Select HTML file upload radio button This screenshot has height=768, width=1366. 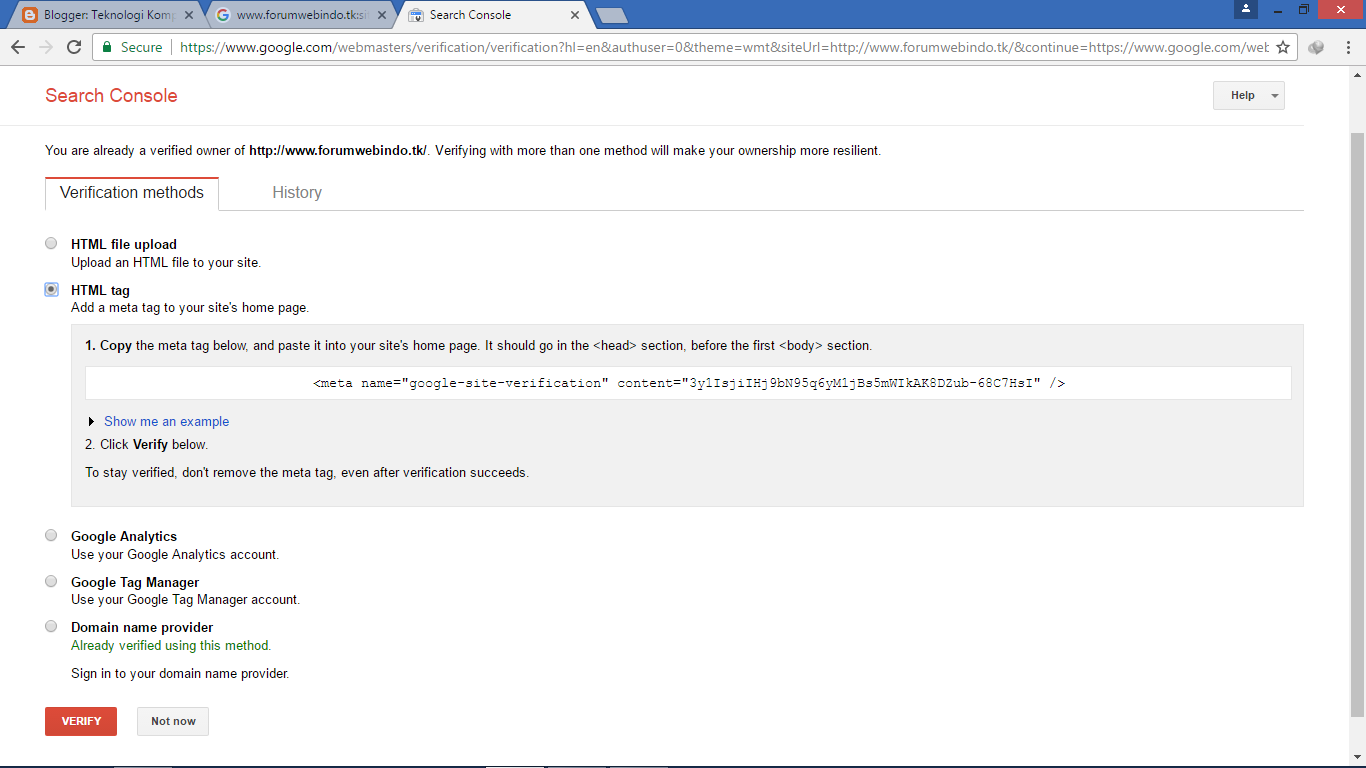coord(51,243)
